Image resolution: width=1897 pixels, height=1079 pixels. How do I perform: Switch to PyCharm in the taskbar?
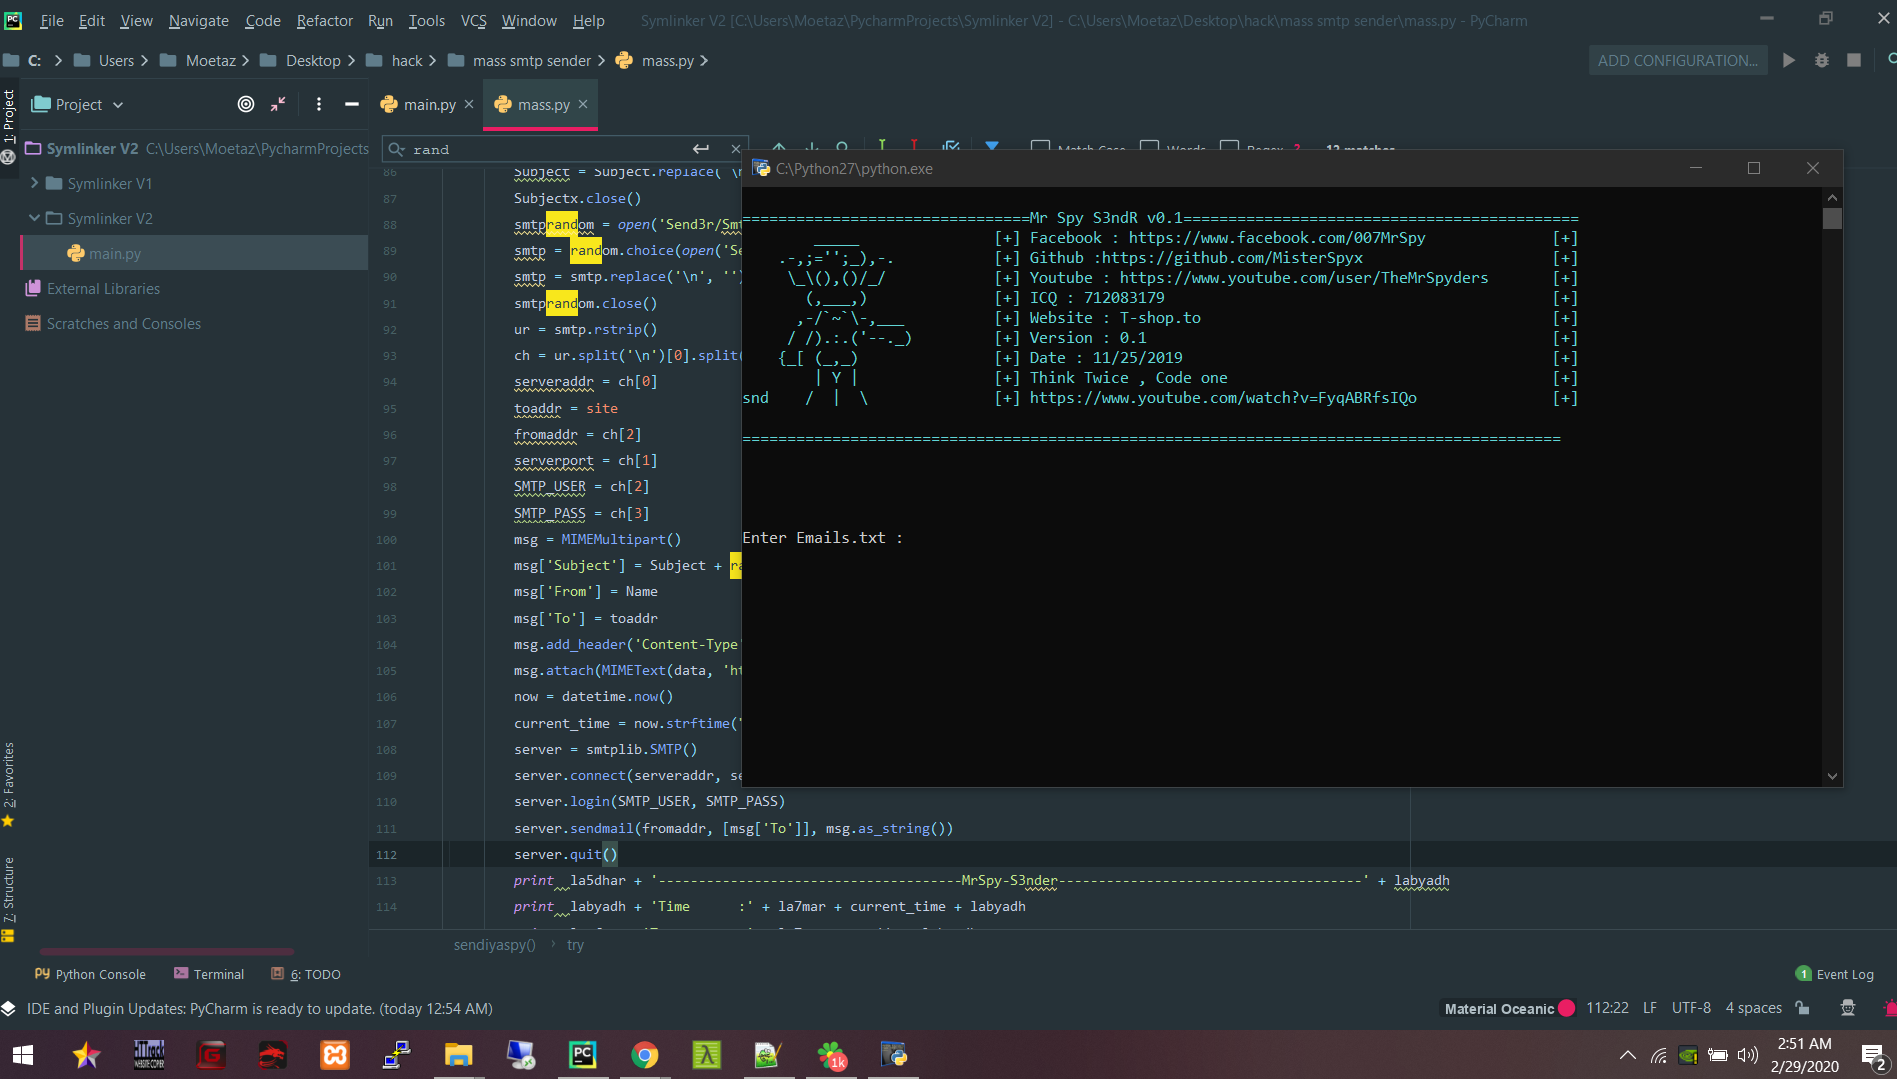click(x=583, y=1055)
